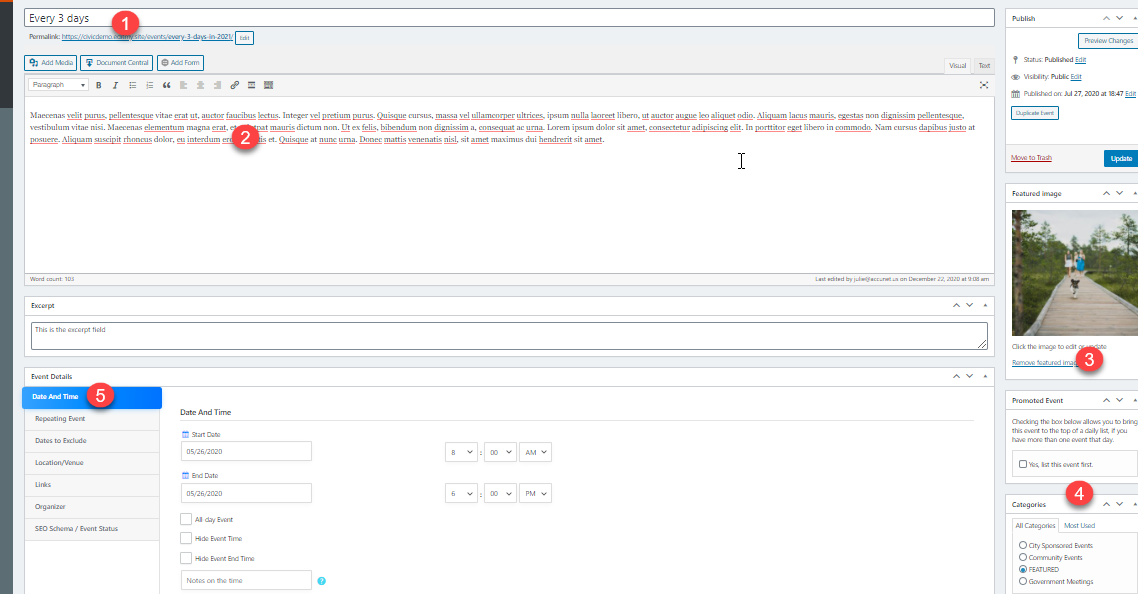The width and height of the screenshot is (1138, 594).
Task: Move Excerpt panel down
Action: click(x=969, y=305)
